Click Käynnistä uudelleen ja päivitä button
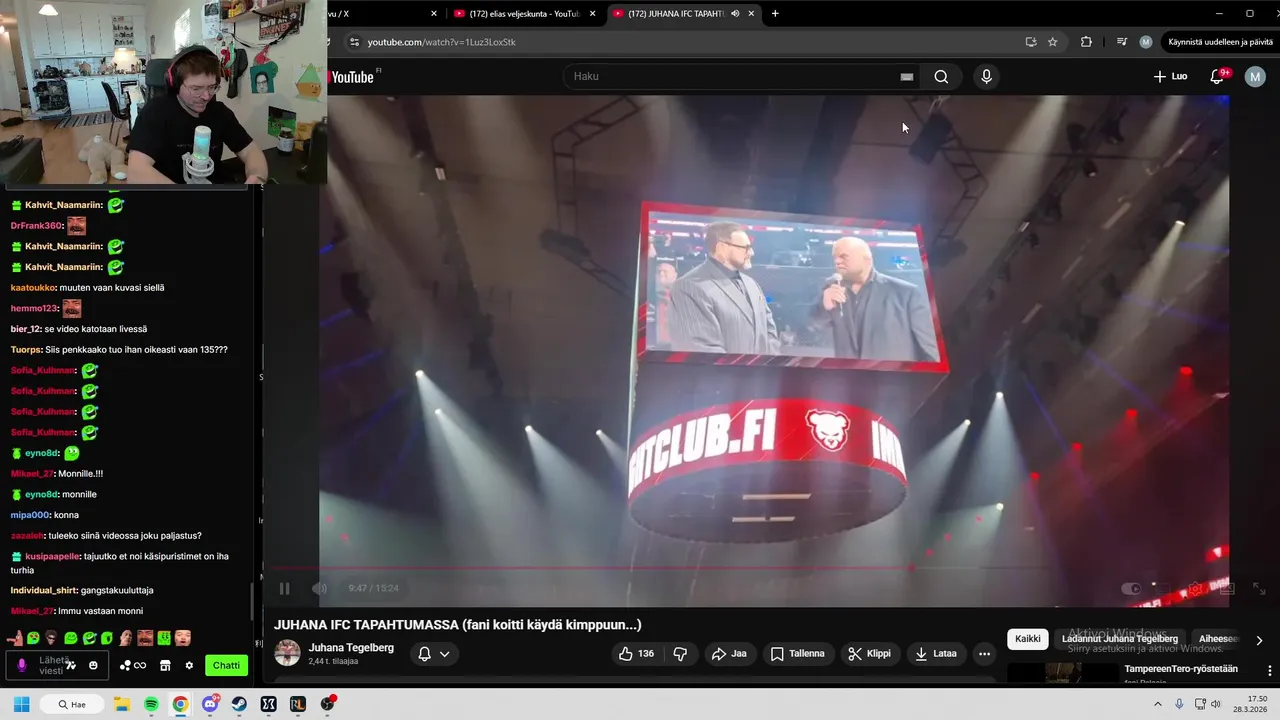This screenshot has height=720, width=1280. (x=1220, y=42)
